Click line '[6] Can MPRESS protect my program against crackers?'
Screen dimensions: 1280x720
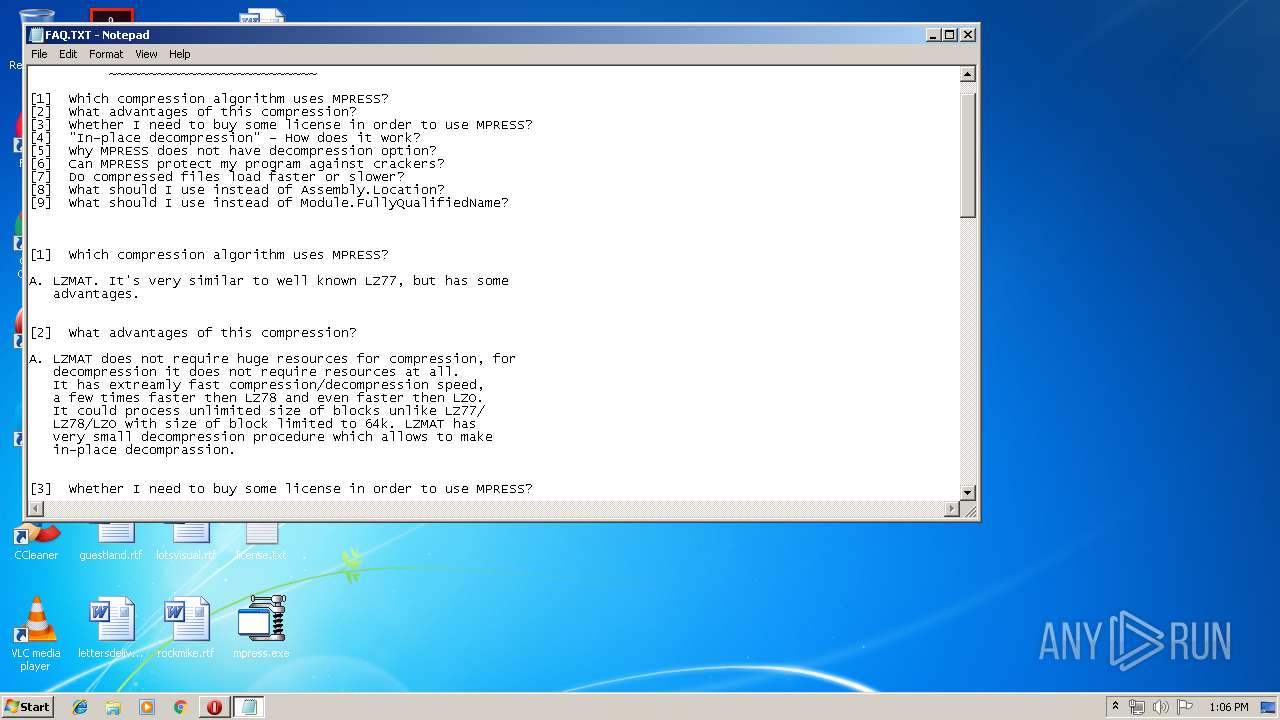pyautogui.click(x=237, y=164)
